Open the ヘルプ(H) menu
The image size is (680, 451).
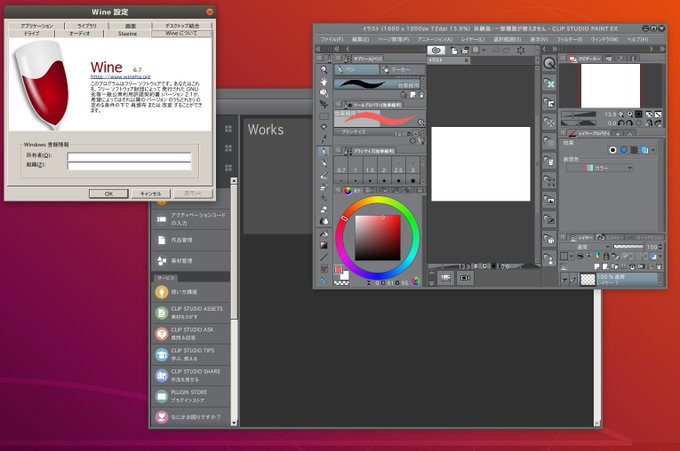point(637,39)
